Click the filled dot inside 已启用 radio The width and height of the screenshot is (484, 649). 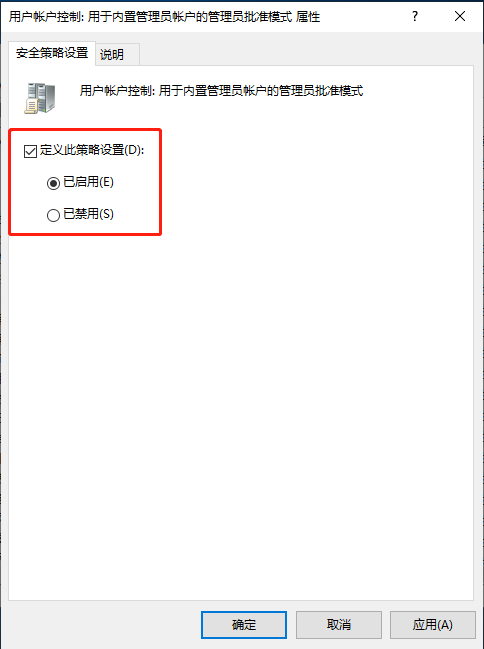tap(53, 183)
